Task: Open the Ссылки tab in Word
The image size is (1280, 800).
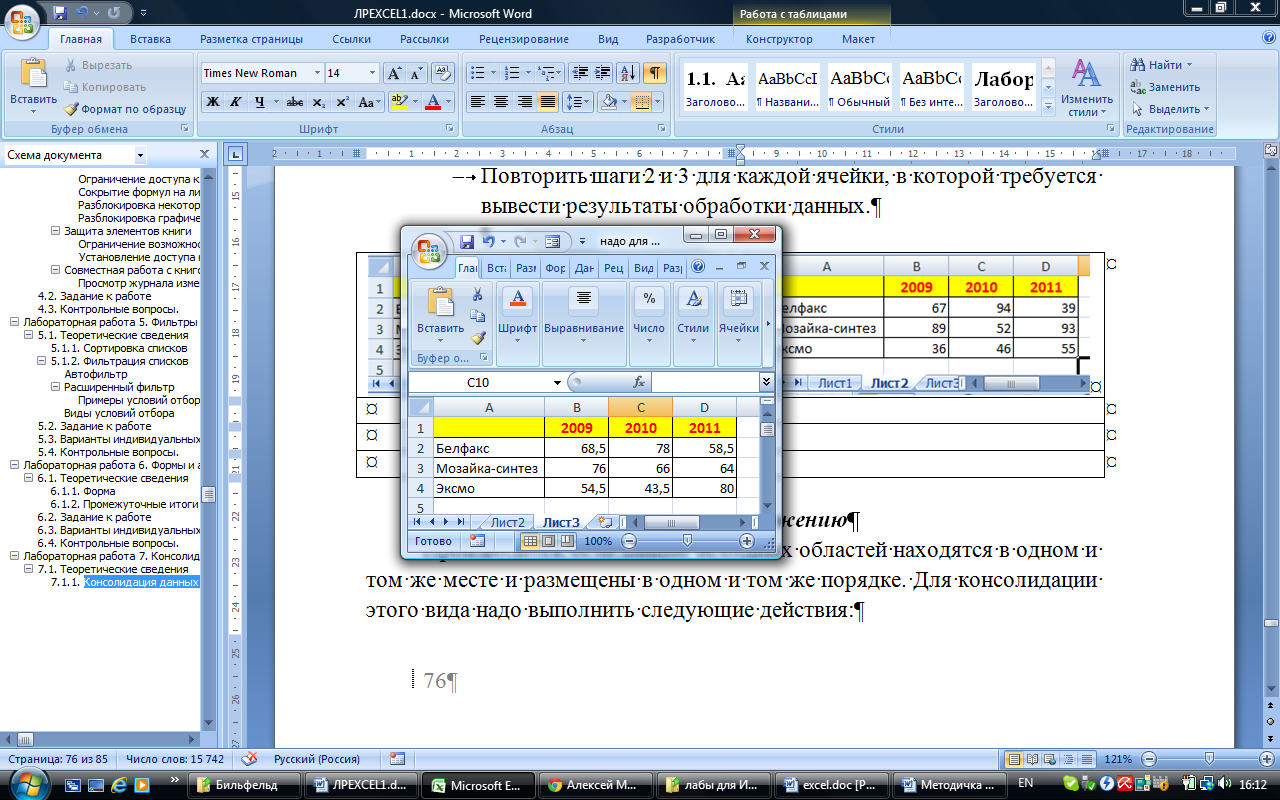Action: 352,39
